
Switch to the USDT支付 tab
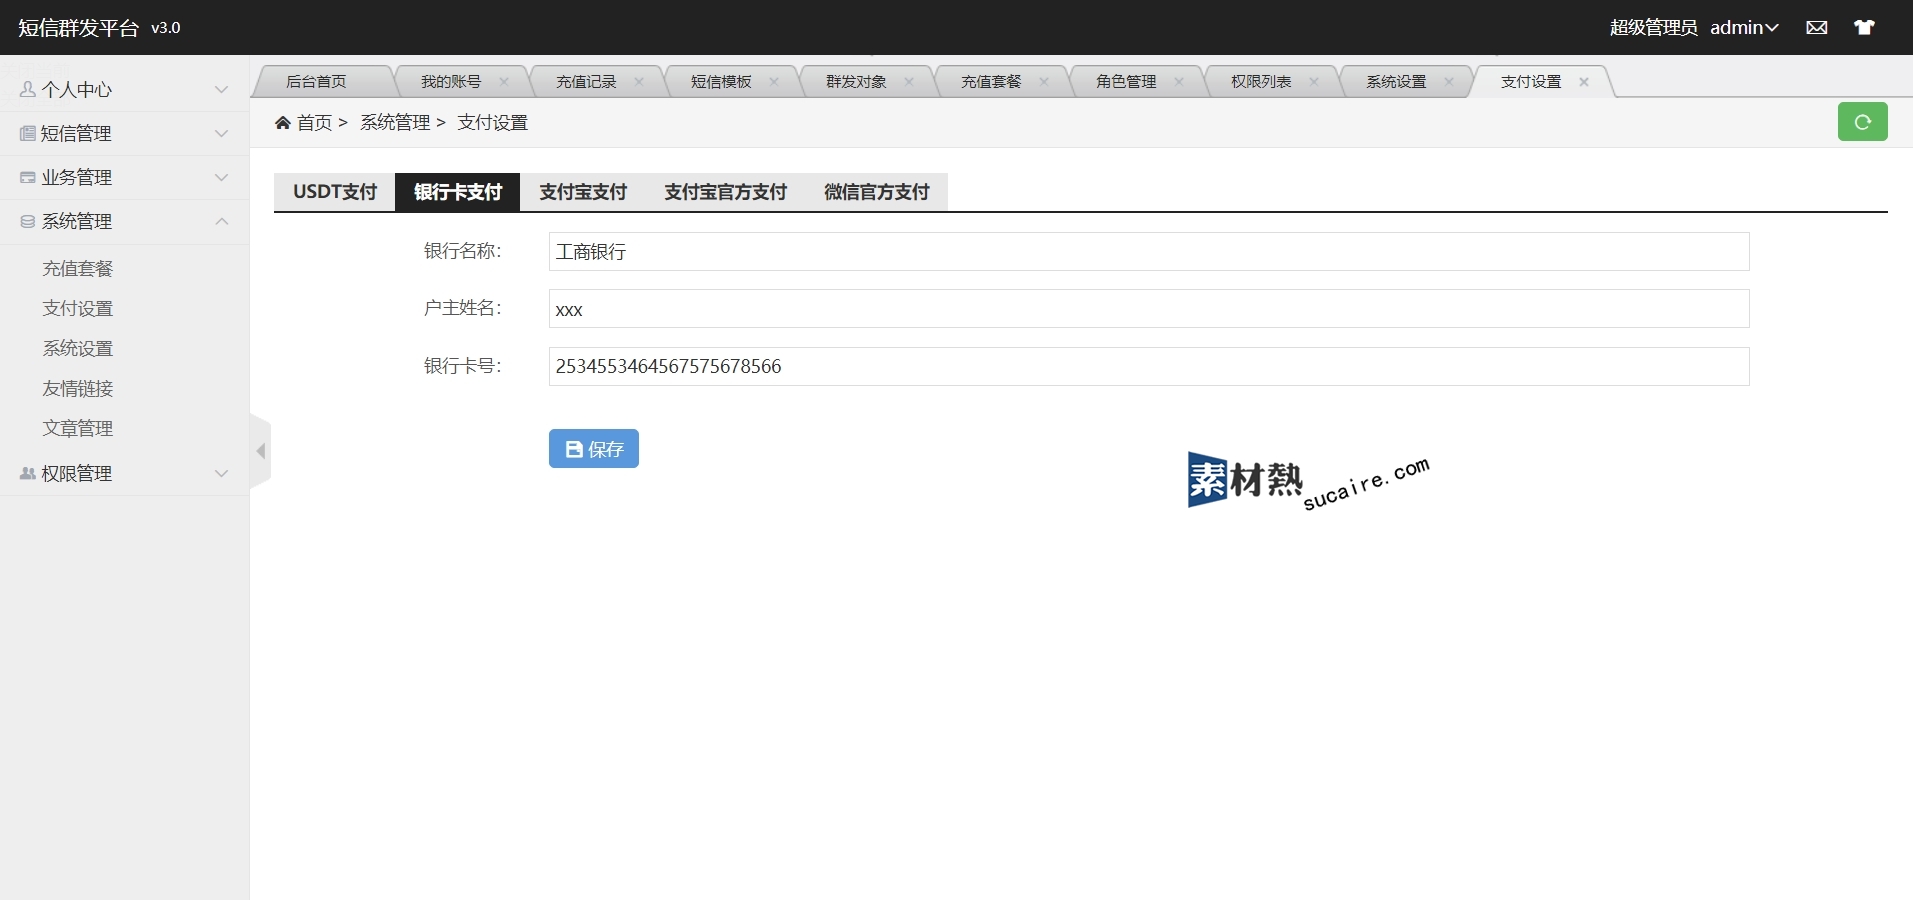[x=335, y=192]
